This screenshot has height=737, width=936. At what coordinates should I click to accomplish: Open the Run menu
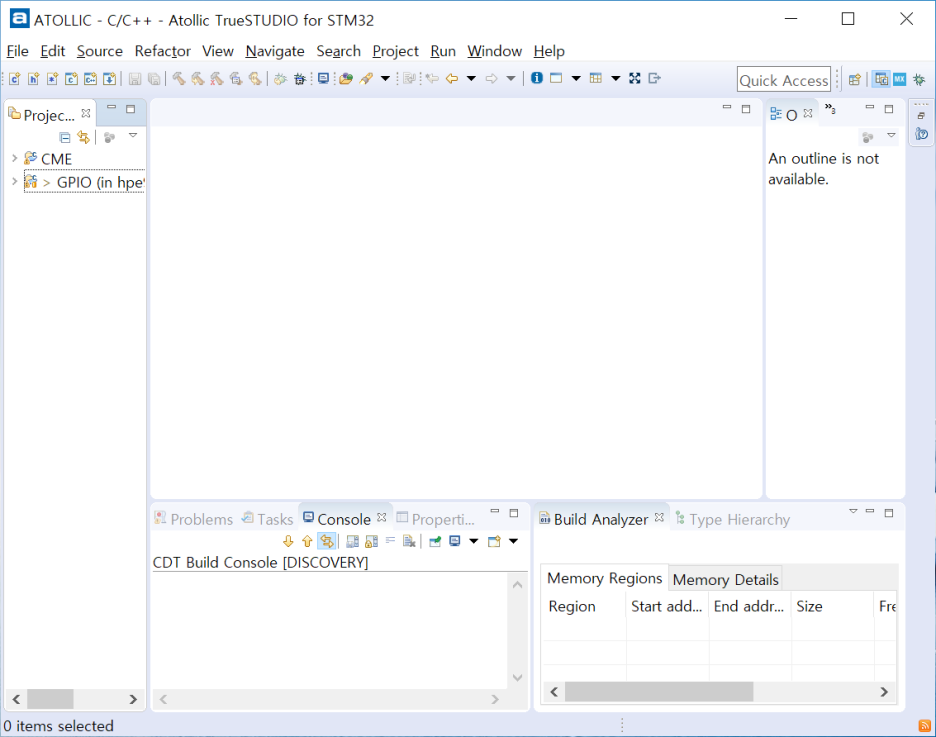pyautogui.click(x=443, y=51)
